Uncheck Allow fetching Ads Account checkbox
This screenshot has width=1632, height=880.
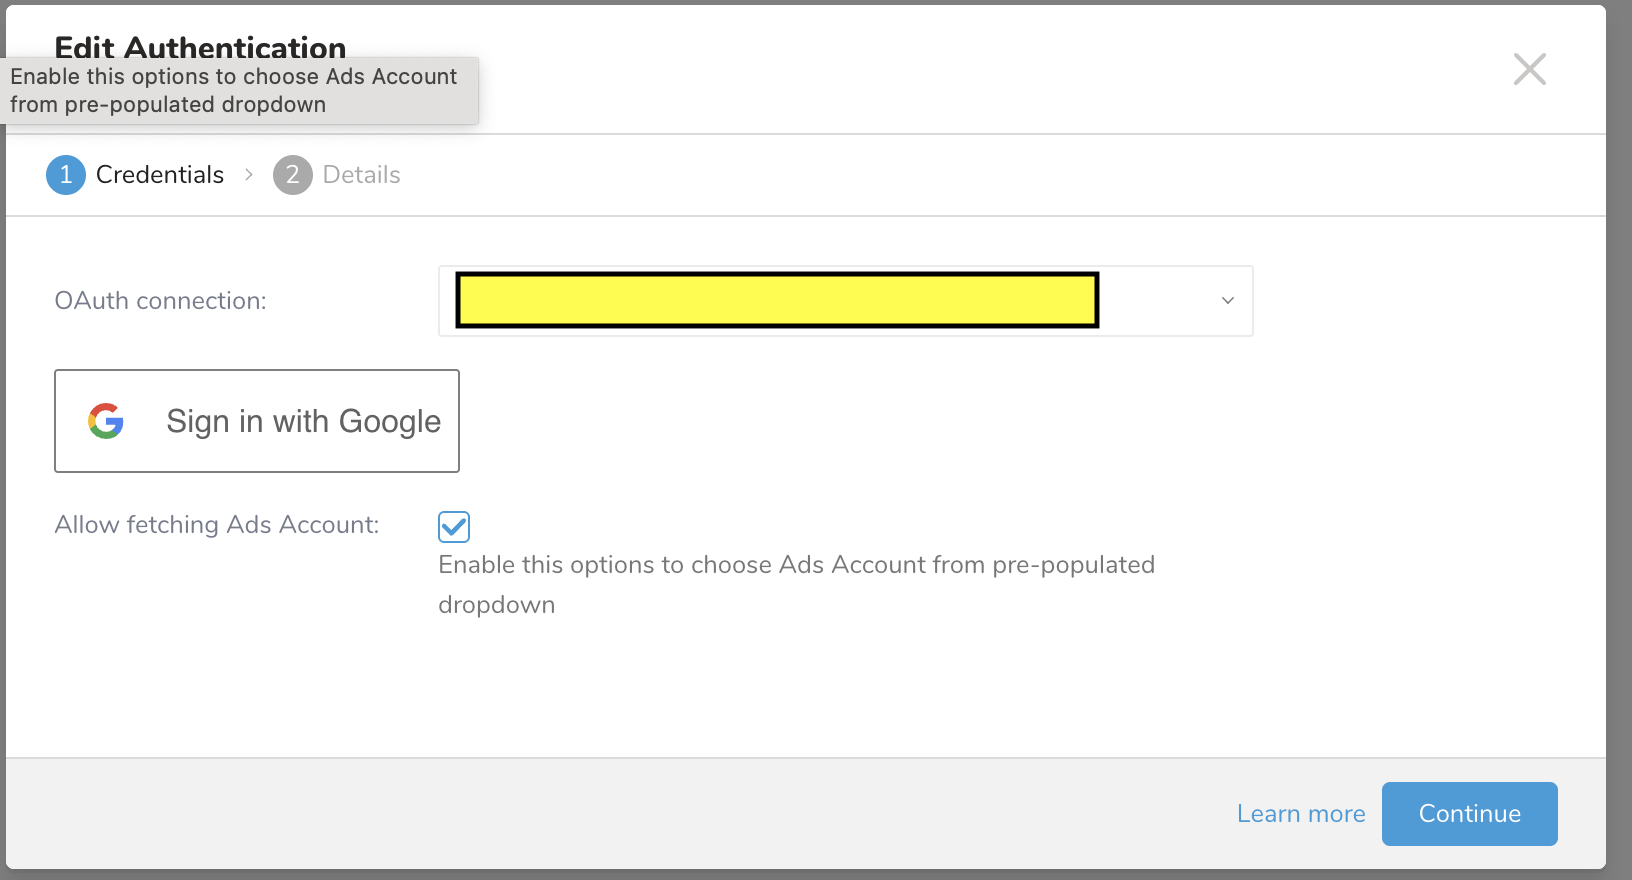coord(454,526)
